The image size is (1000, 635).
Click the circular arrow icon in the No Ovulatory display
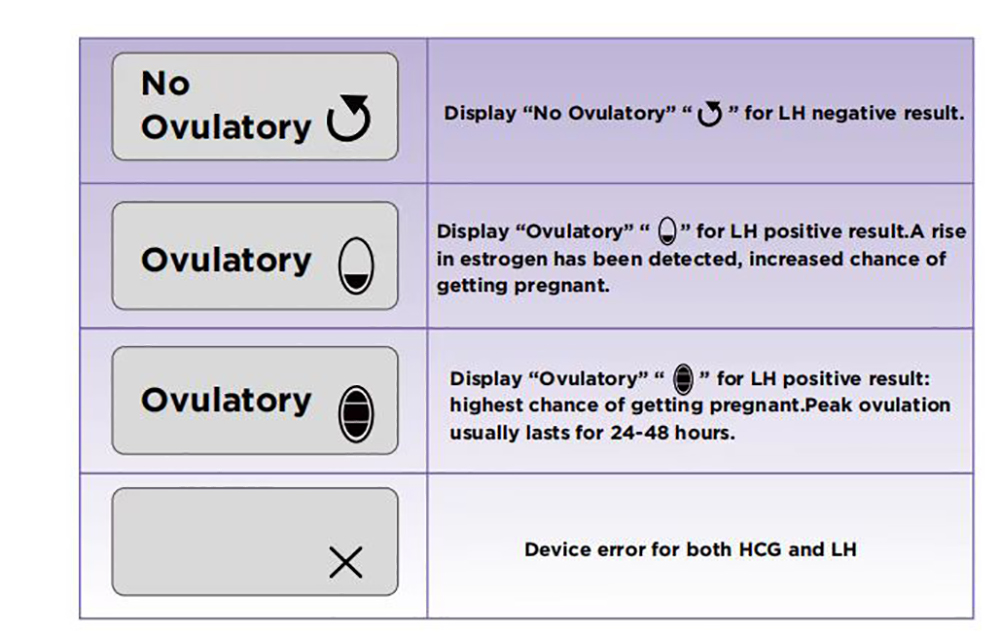[349, 120]
